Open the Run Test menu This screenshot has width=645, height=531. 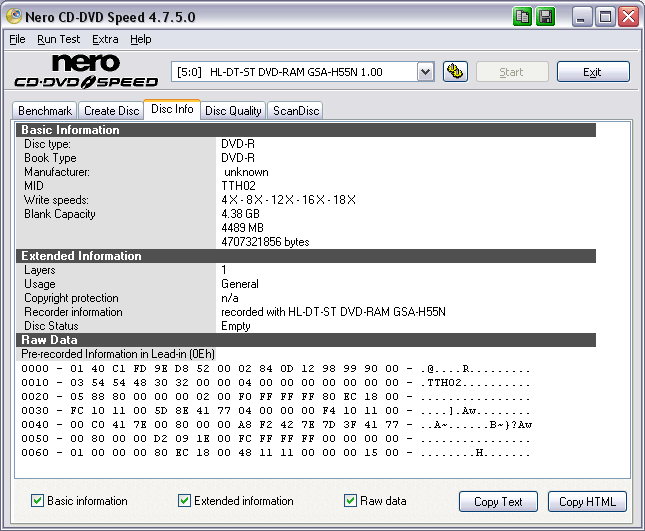click(x=58, y=39)
